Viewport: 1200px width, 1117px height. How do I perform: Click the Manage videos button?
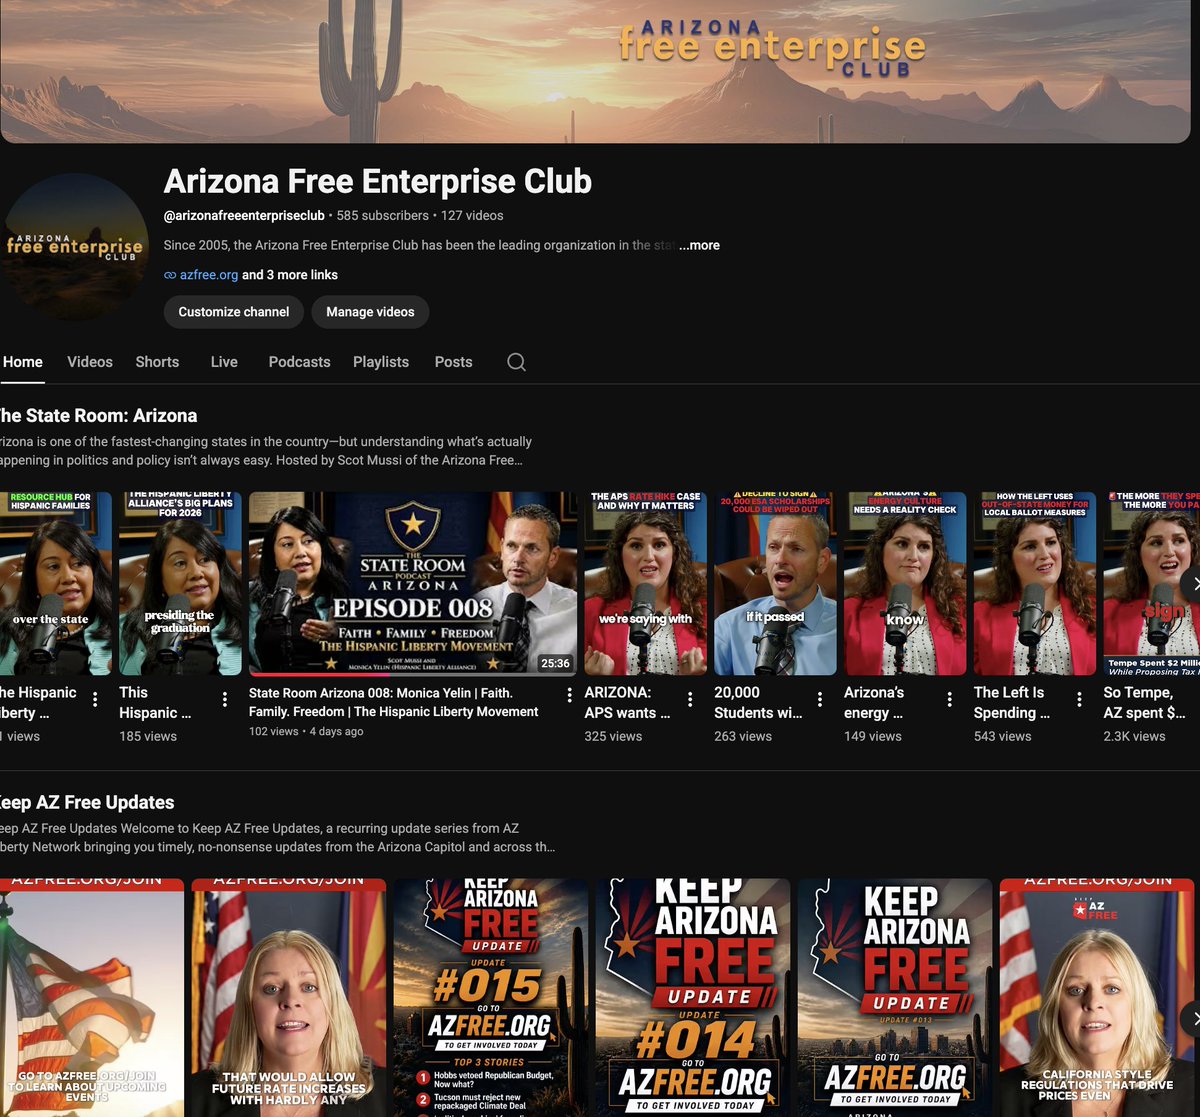pos(370,312)
